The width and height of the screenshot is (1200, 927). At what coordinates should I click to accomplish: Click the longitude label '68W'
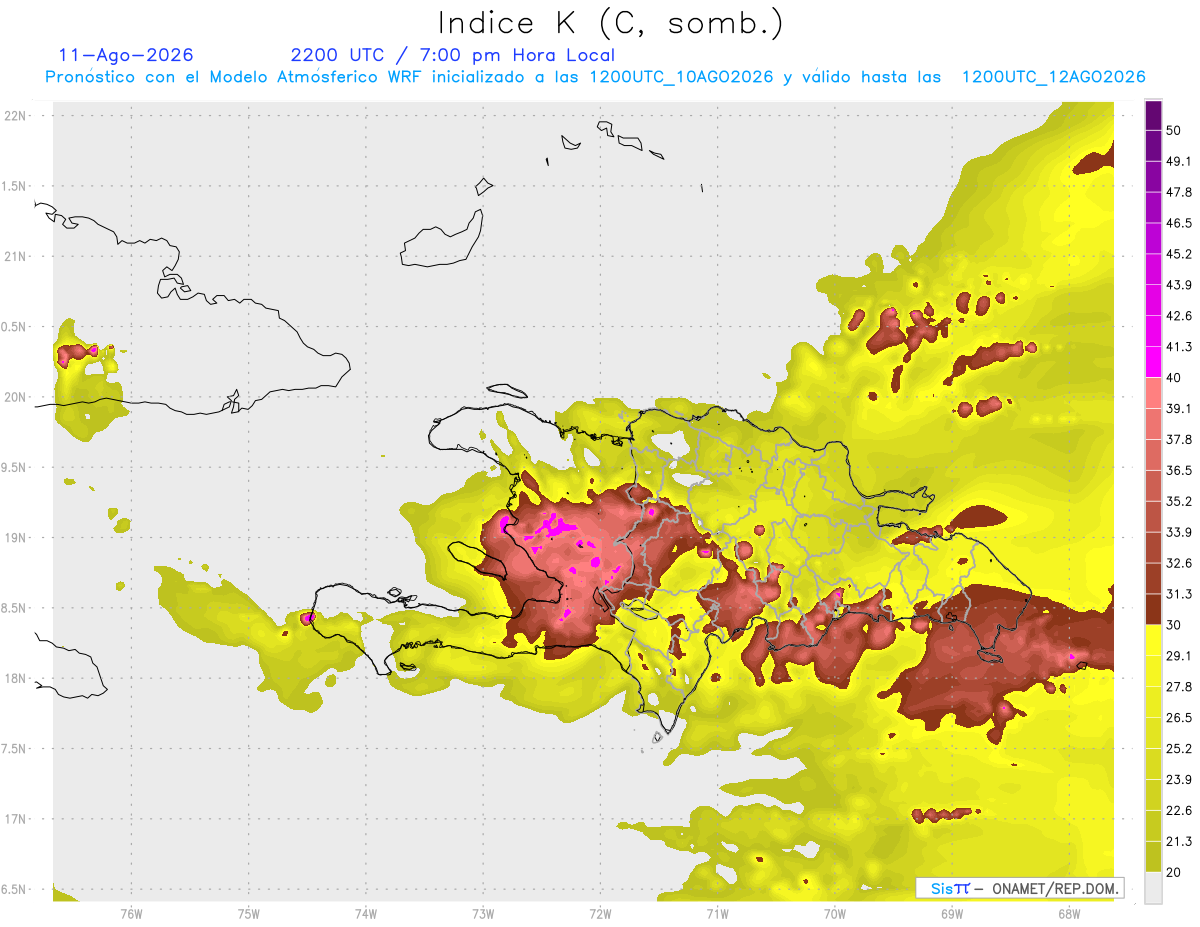click(1069, 912)
